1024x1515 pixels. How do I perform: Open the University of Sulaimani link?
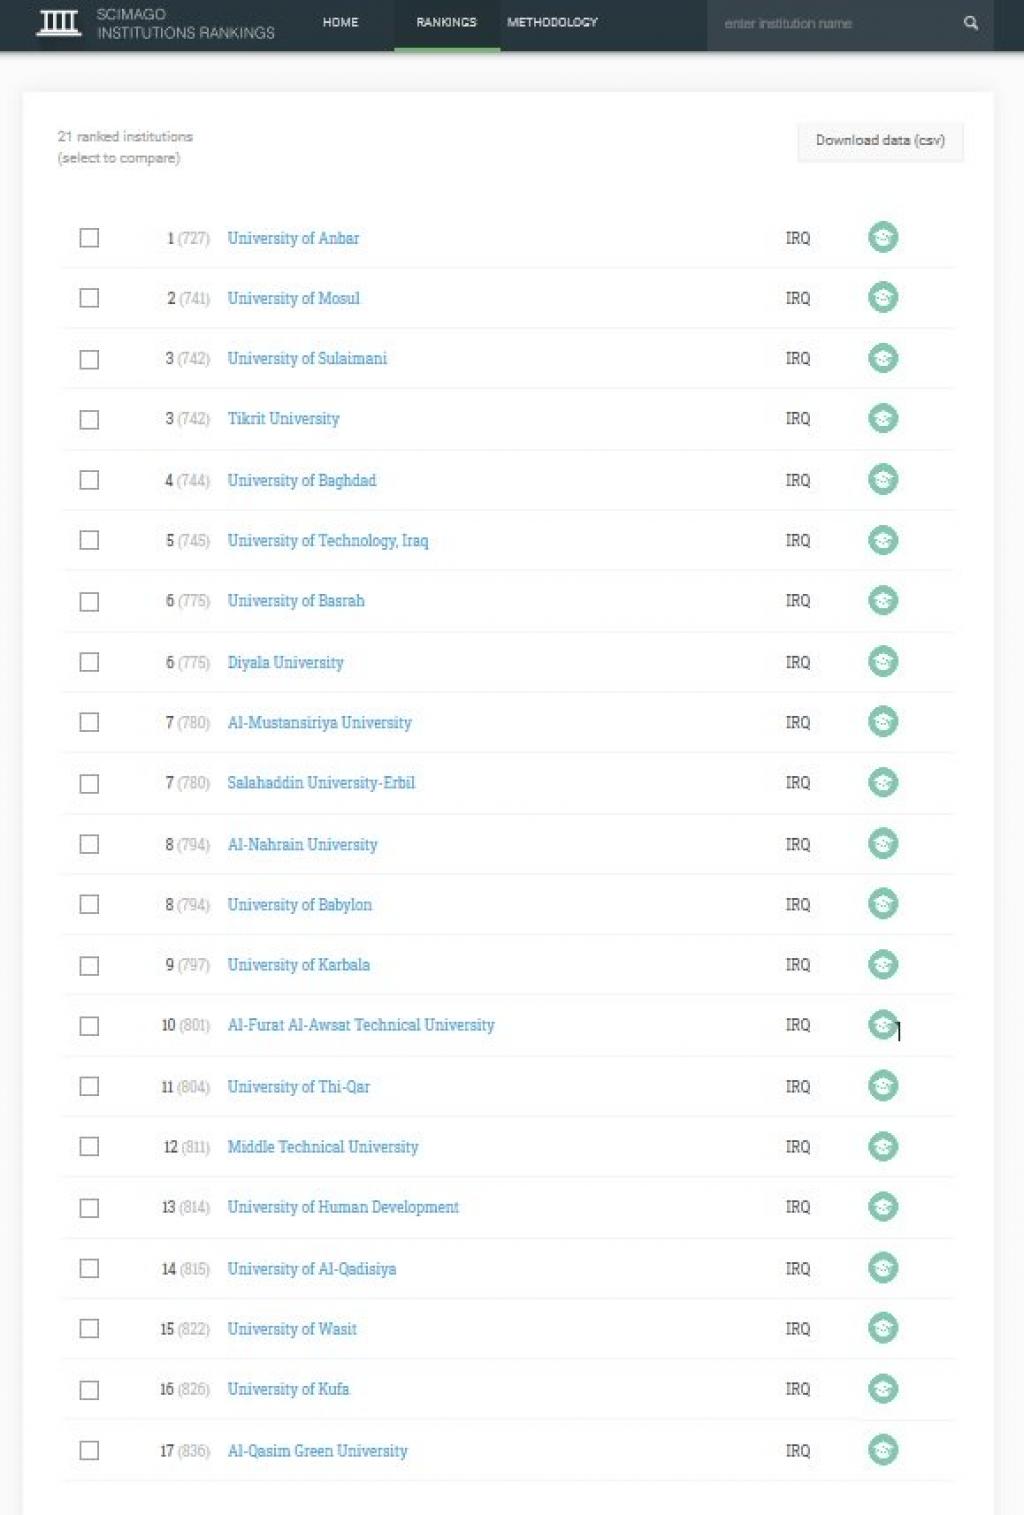point(307,358)
